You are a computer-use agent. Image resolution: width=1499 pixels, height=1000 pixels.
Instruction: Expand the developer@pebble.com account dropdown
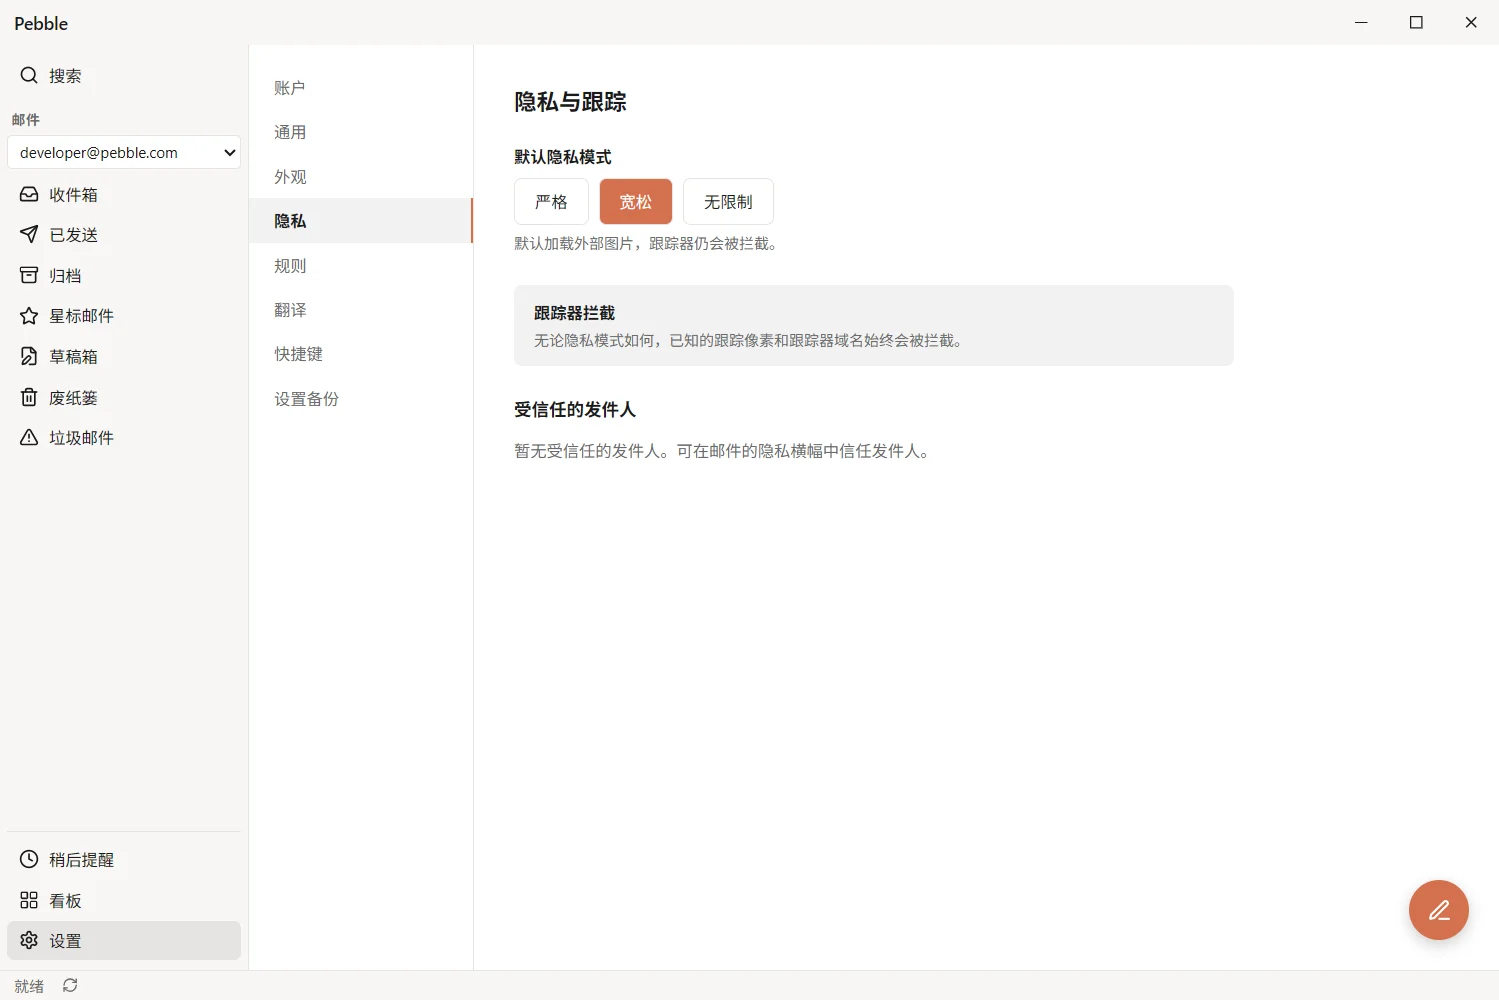(124, 152)
